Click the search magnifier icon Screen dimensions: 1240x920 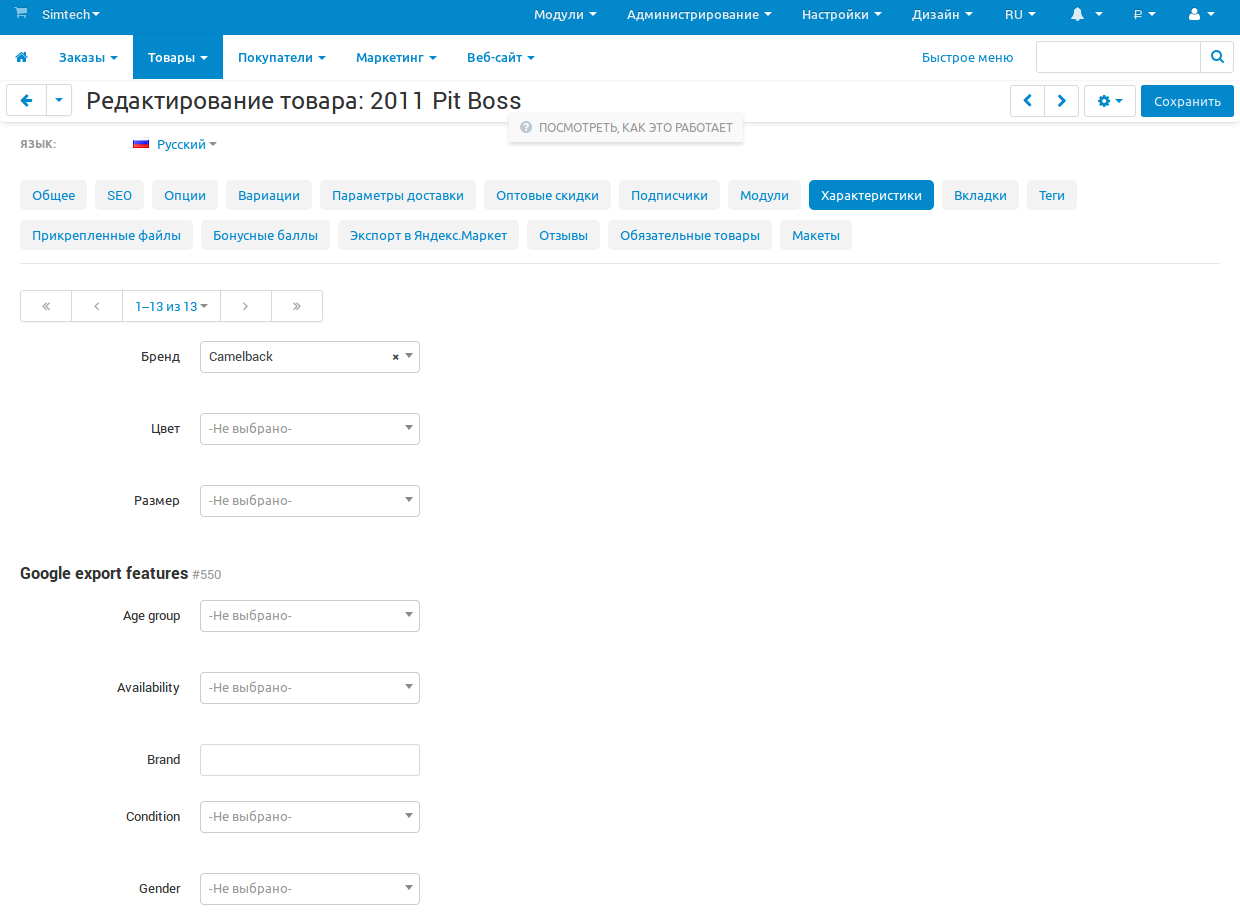[1217, 57]
